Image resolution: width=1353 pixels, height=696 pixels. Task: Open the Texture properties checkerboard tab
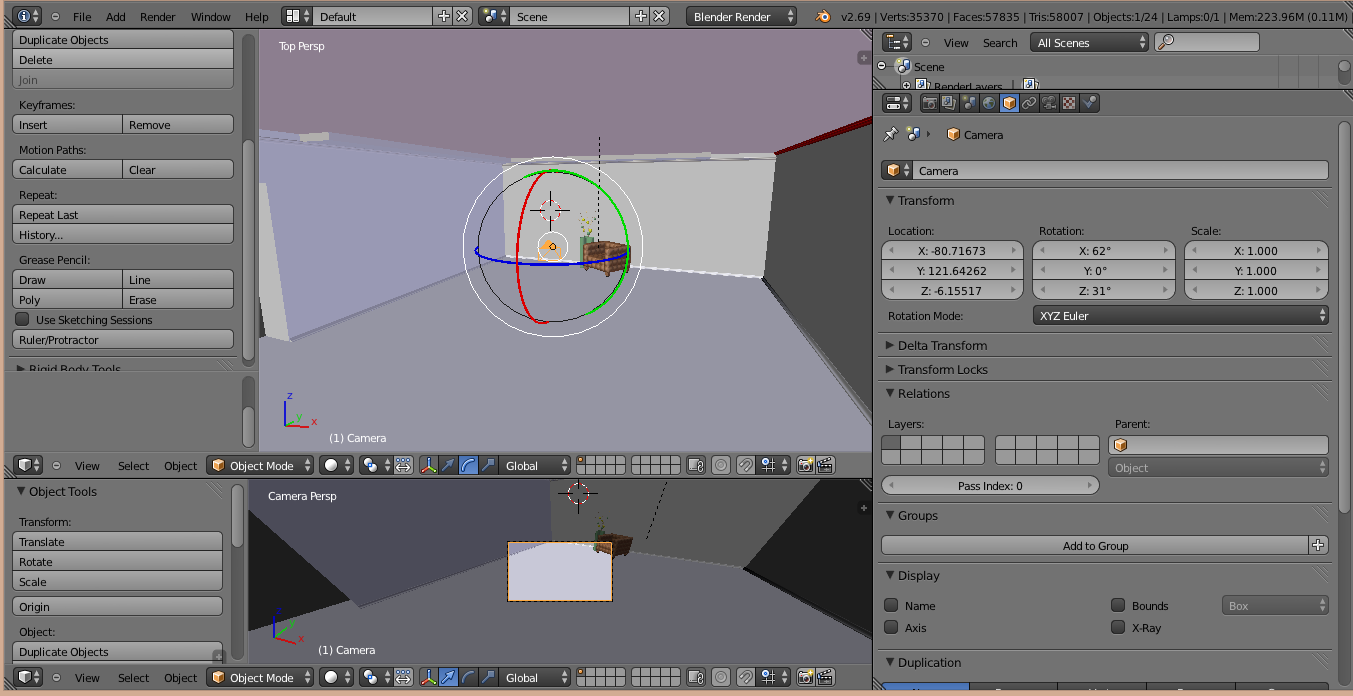pos(1070,103)
